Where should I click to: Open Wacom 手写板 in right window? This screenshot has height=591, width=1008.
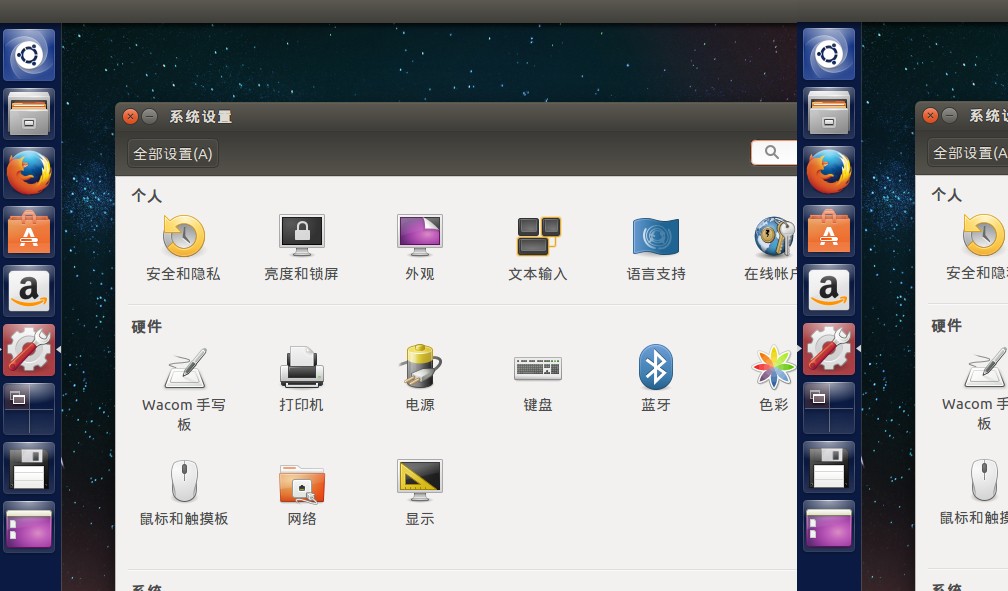(x=977, y=388)
